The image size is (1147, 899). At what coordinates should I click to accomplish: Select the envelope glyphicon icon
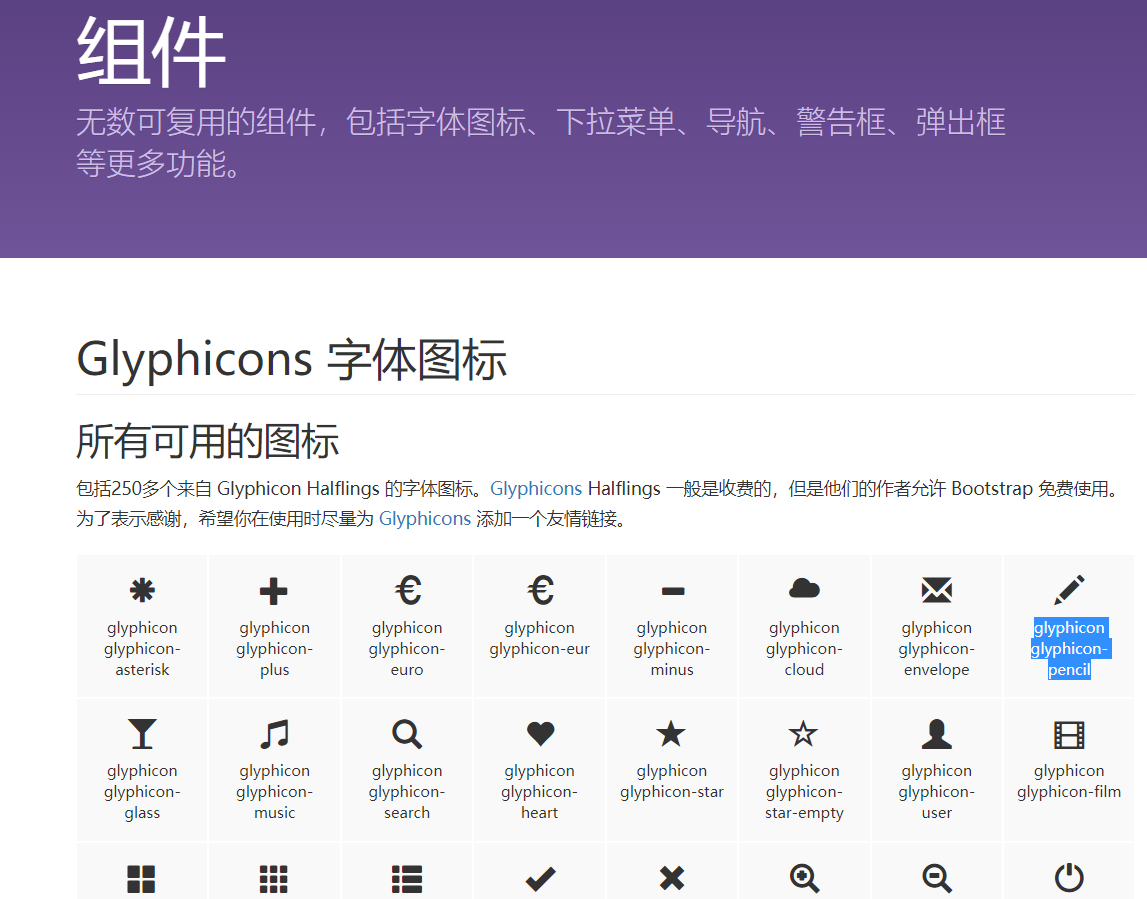(936, 590)
